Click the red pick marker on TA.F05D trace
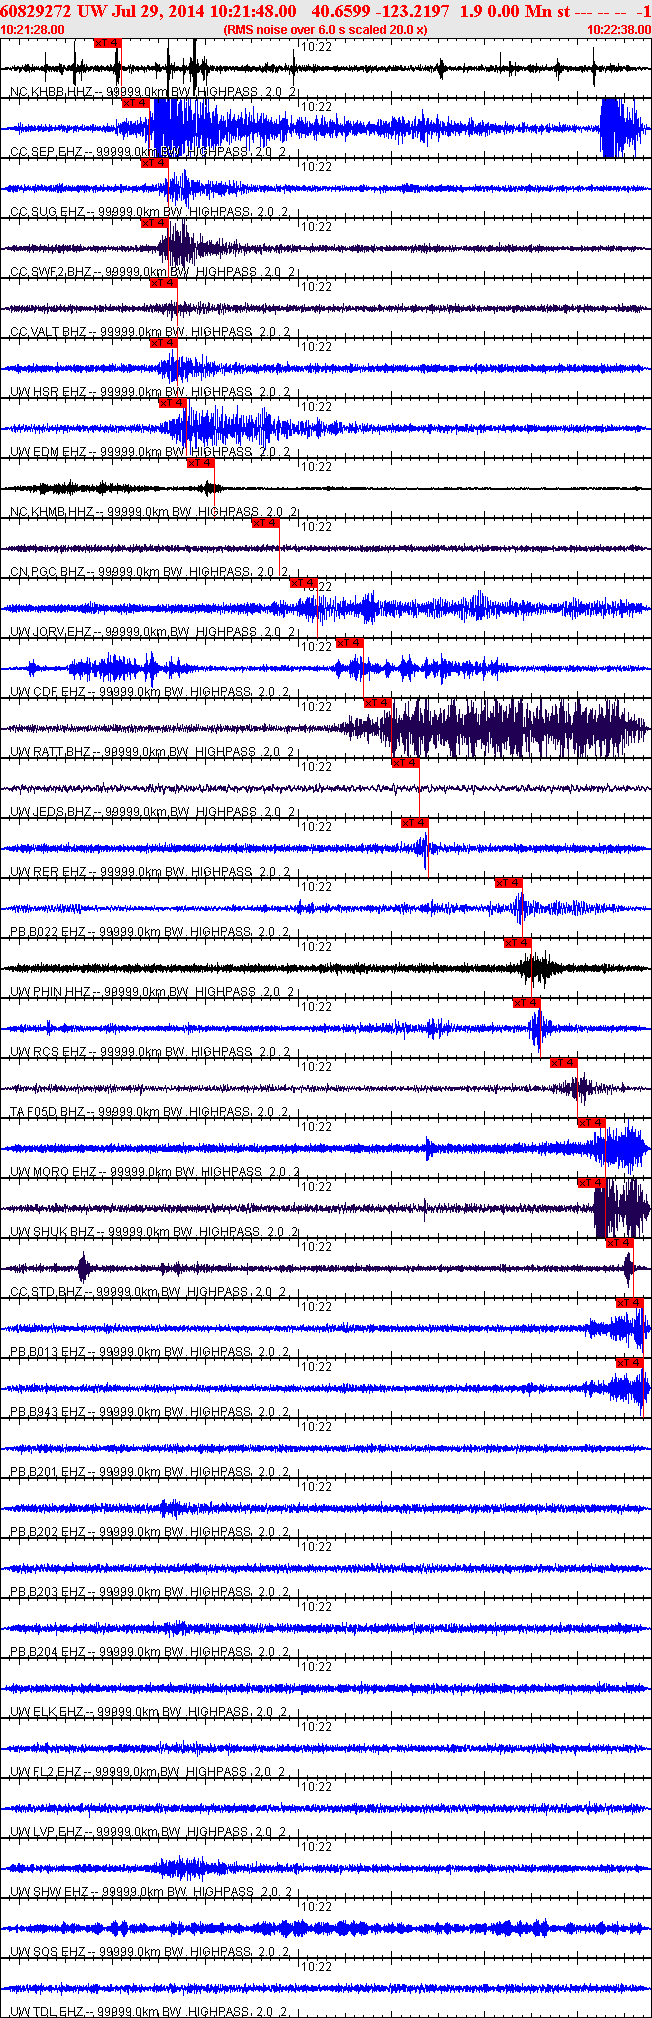Screen dimensions: 652x2018 pyautogui.click(x=564, y=1063)
